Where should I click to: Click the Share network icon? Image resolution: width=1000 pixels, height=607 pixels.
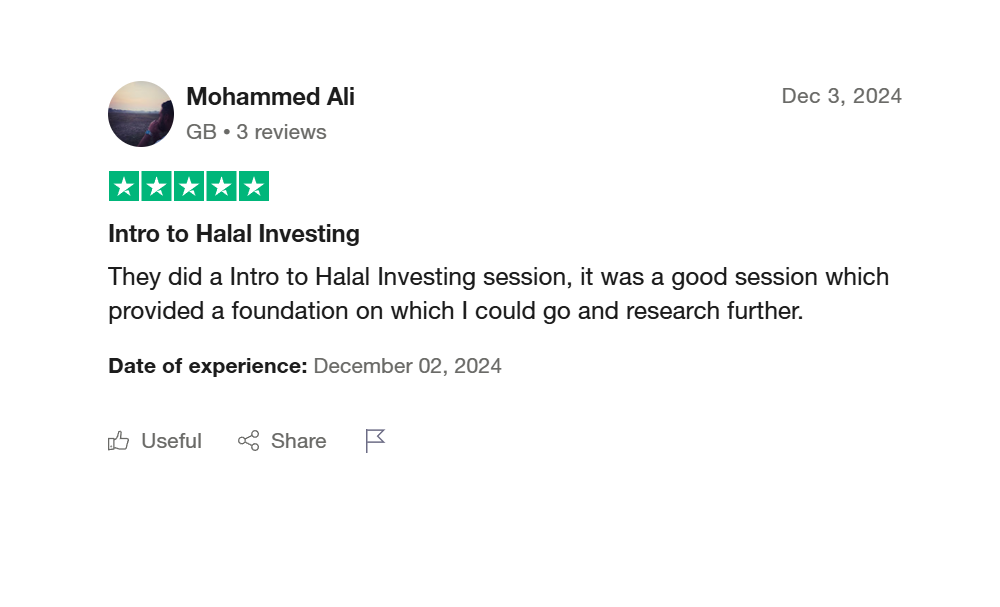[248, 441]
